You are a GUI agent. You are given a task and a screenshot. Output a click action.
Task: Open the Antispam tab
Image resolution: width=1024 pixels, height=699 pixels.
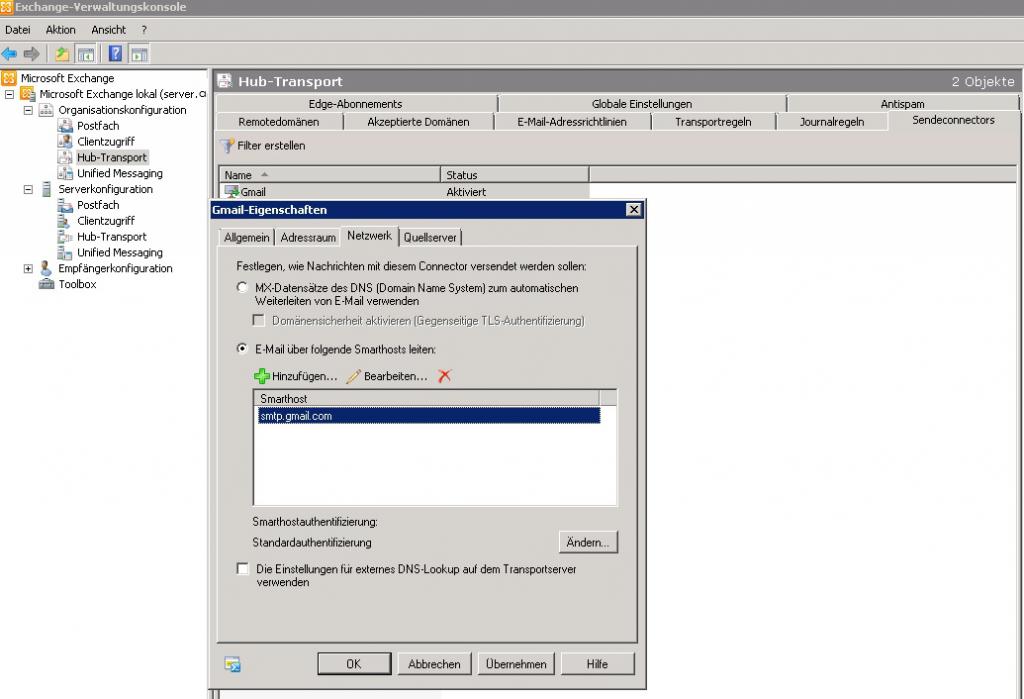point(903,104)
